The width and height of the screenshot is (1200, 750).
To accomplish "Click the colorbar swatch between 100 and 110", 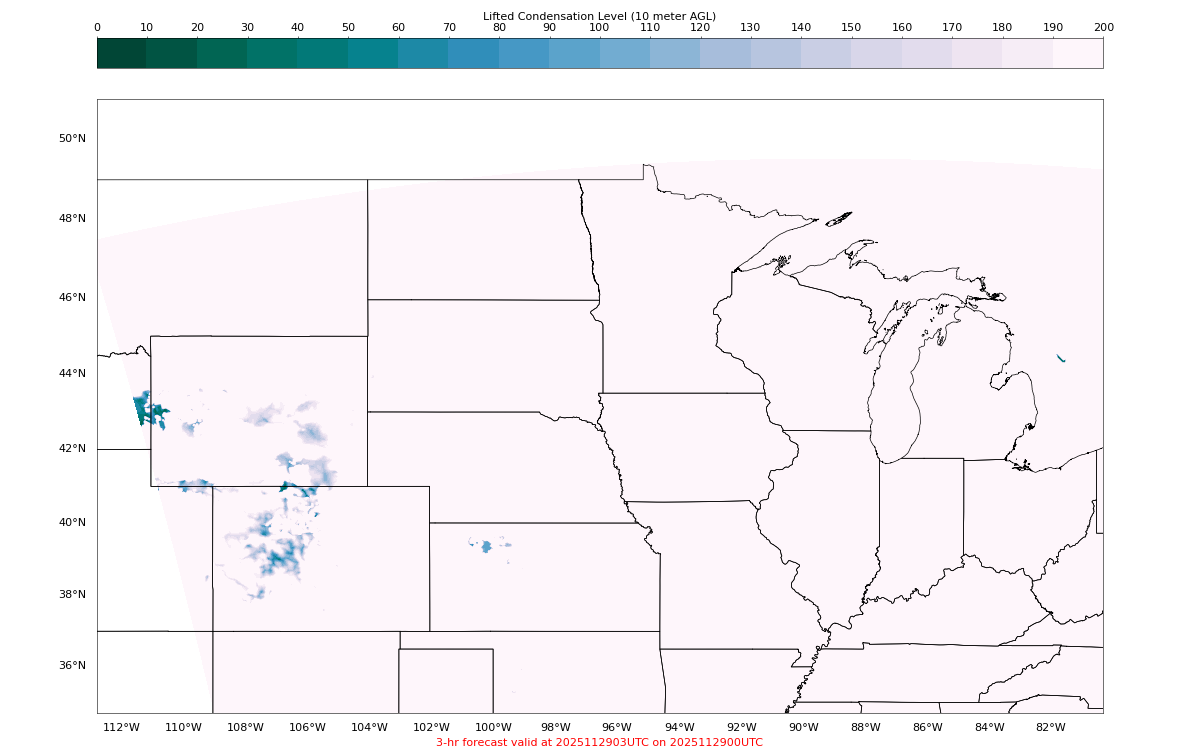I will 625,53.
